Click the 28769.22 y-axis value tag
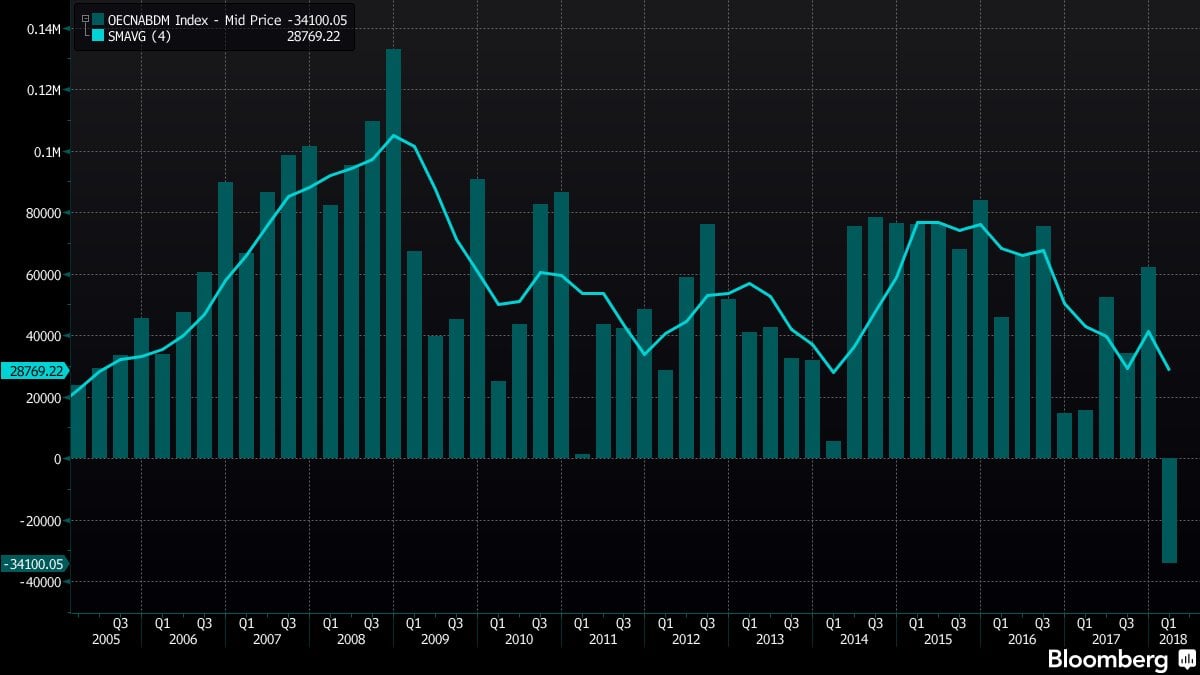Image resolution: width=1200 pixels, height=675 pixels. click(x=34, y=370)
